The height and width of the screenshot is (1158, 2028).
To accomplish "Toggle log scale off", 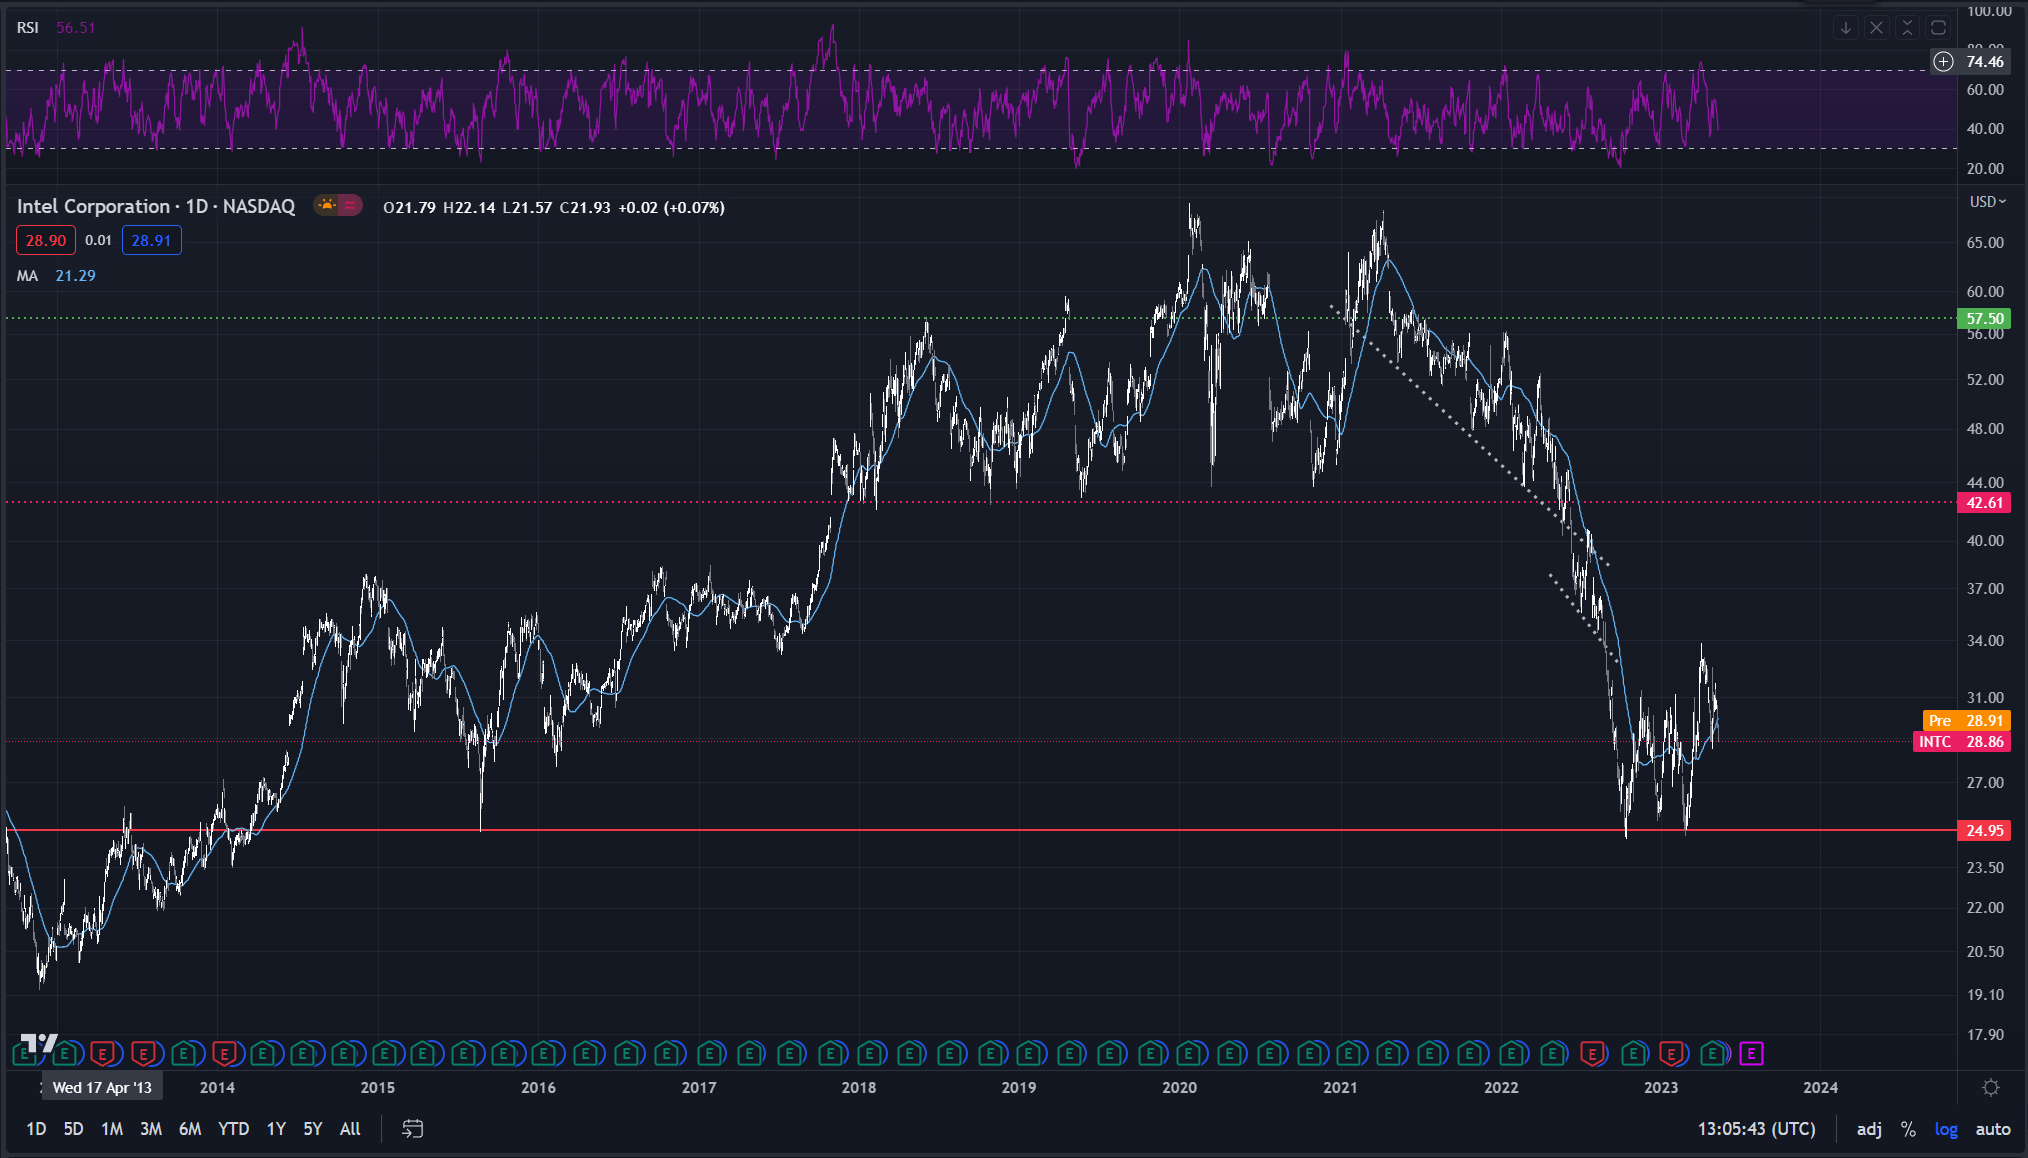I will pyautogui.click(x=1946, y=1129).
